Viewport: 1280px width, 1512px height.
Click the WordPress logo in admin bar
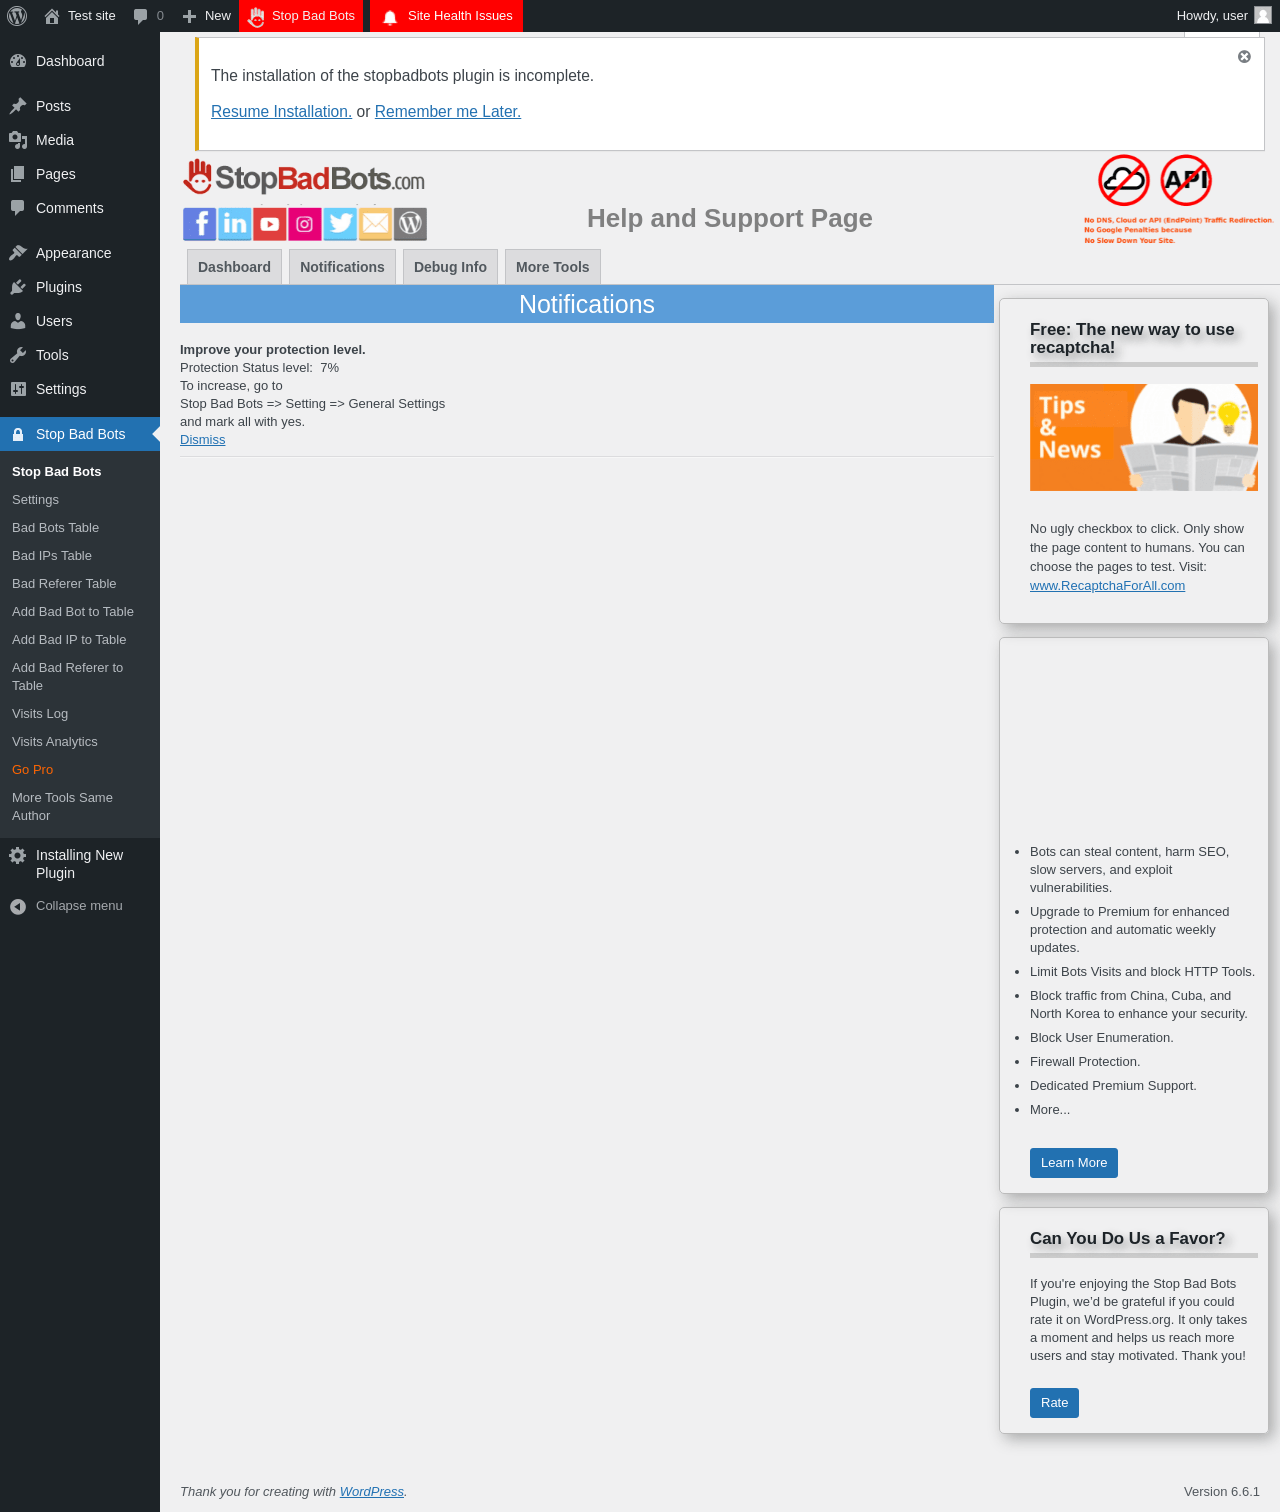(17, 16)
